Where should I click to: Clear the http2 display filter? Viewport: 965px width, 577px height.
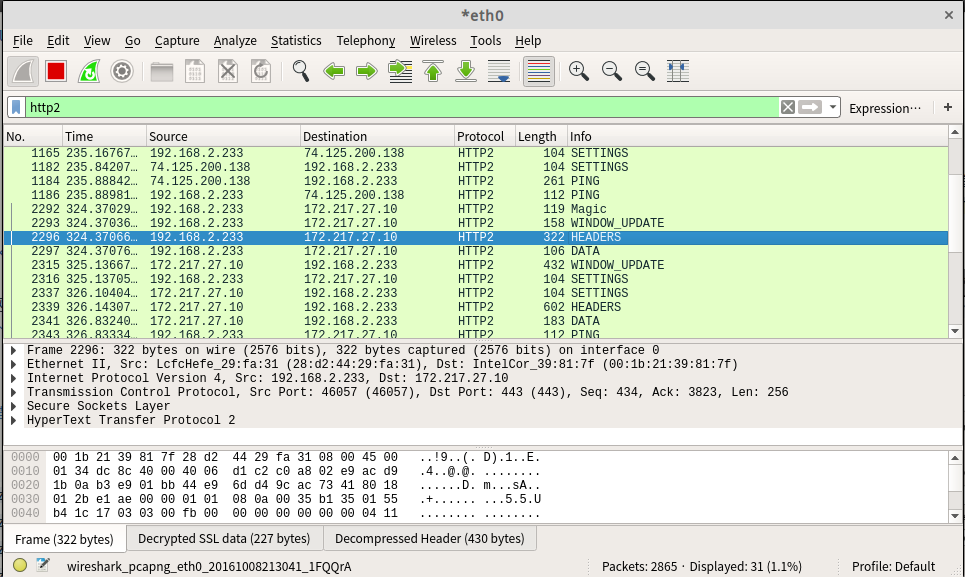[x=788, y=107]
